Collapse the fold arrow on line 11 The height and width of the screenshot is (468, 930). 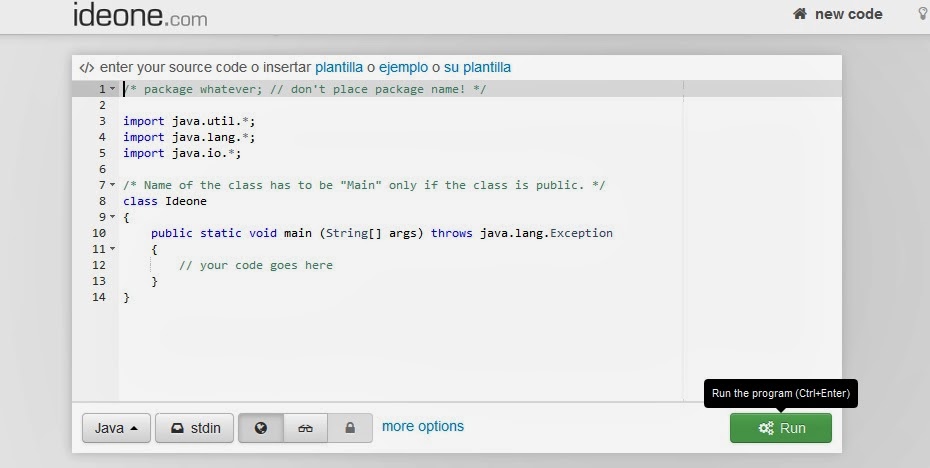[x=113, y=249]
